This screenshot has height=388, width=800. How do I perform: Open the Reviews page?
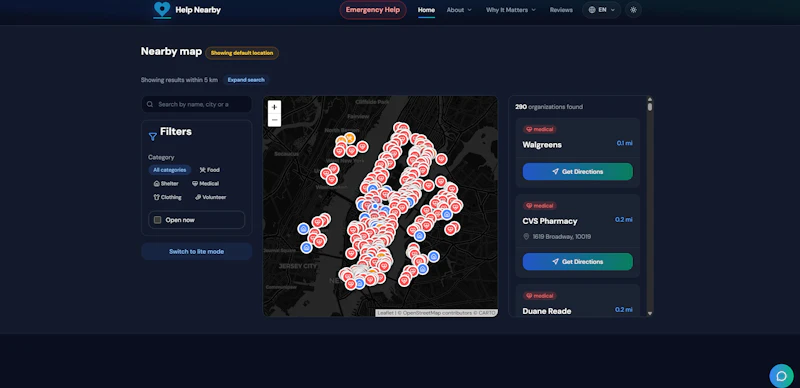[x=561, y=10]
